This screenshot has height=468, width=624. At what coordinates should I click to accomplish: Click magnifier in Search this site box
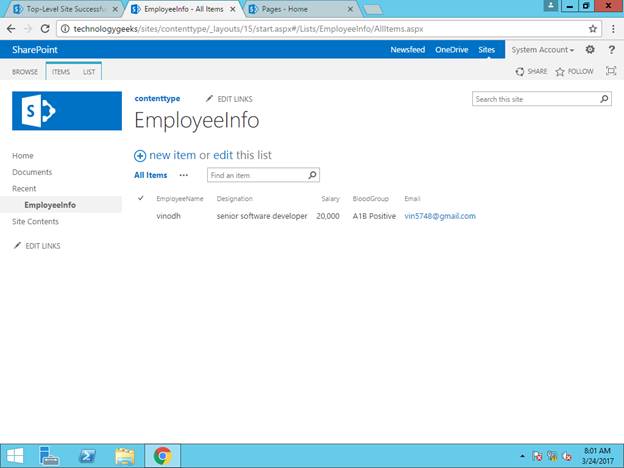604,99
